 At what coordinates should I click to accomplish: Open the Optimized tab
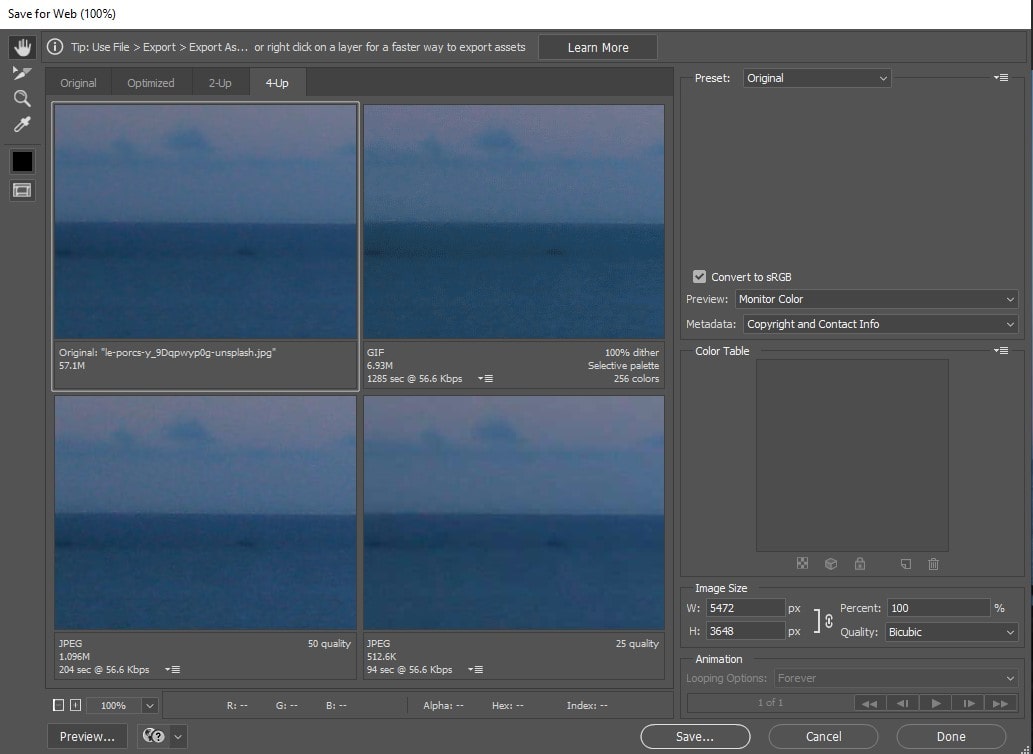[x=150, y=82]
